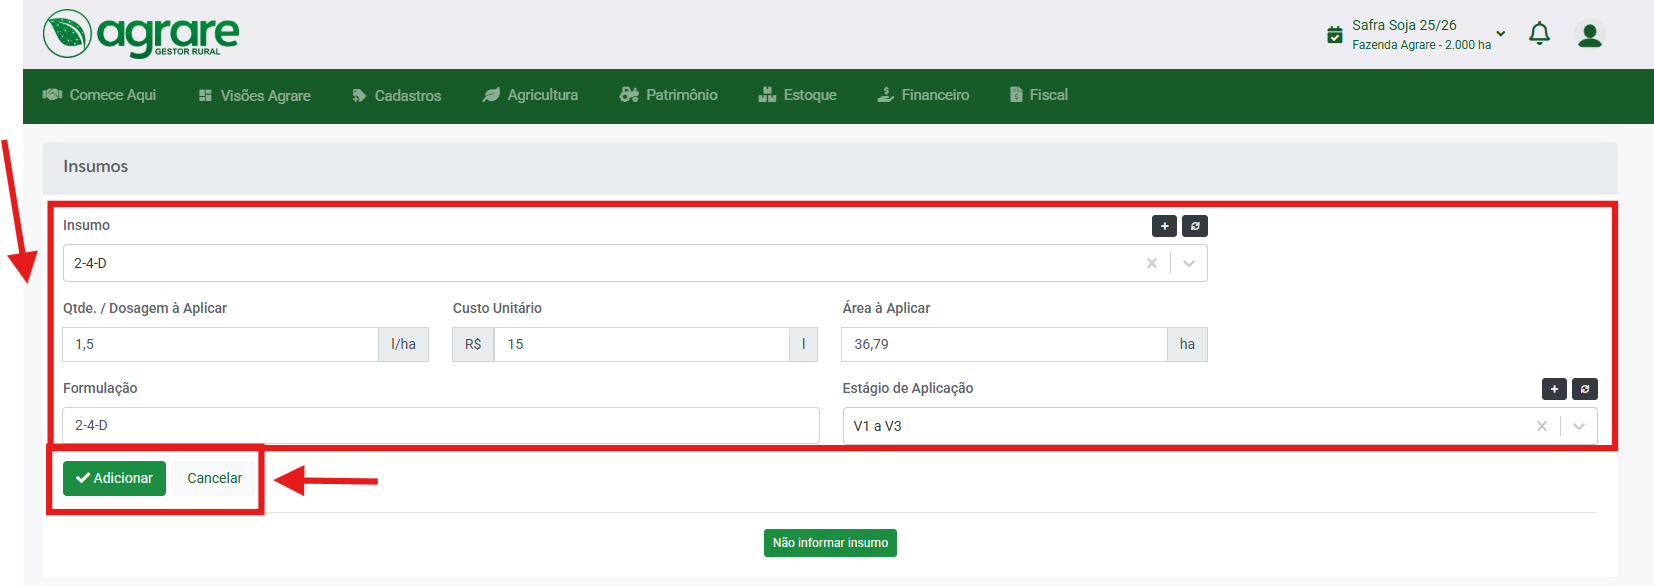Click the Agrare Gestor Rural logo
The width and height of the screenshot is (1654, 586).
141,34
